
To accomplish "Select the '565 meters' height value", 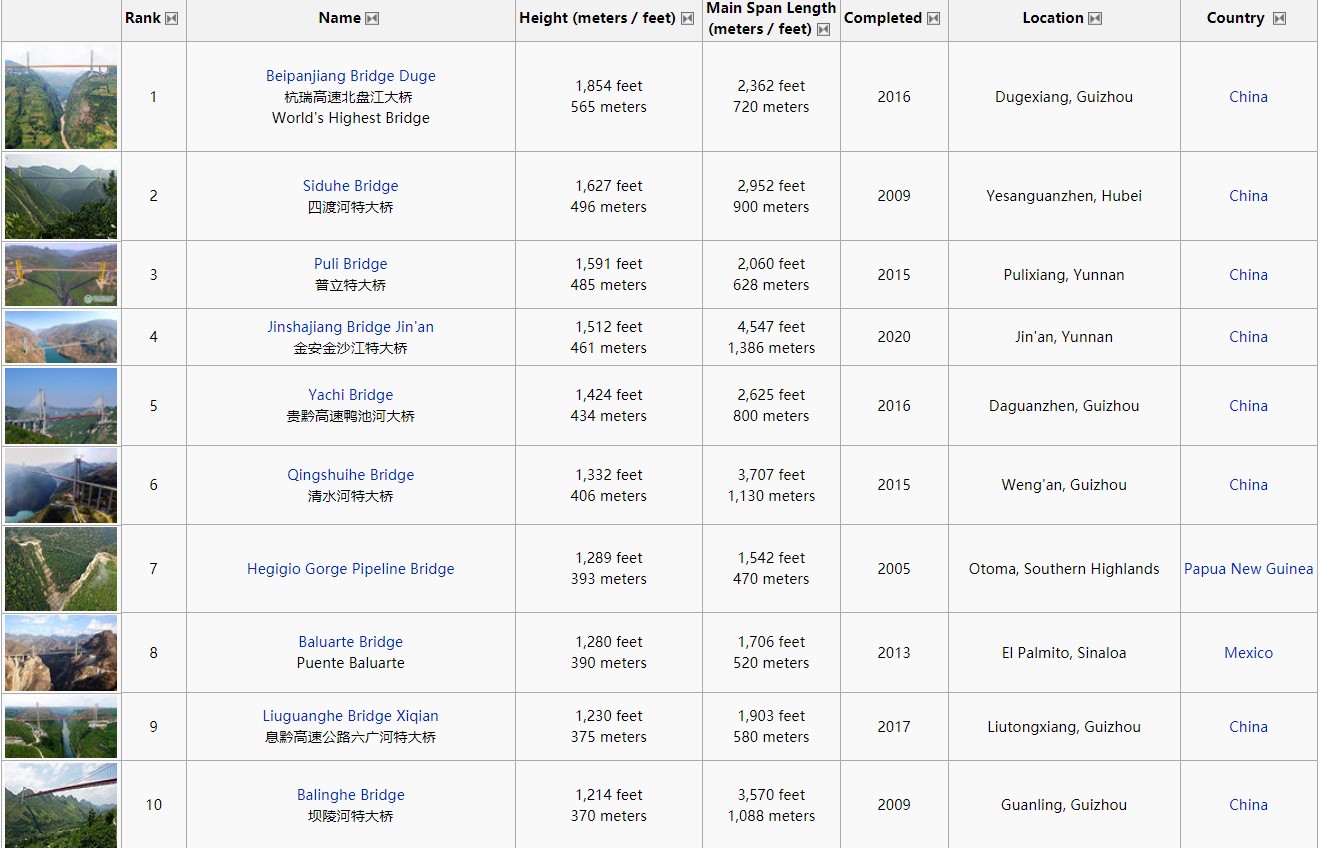I will (x=609, y=107).
